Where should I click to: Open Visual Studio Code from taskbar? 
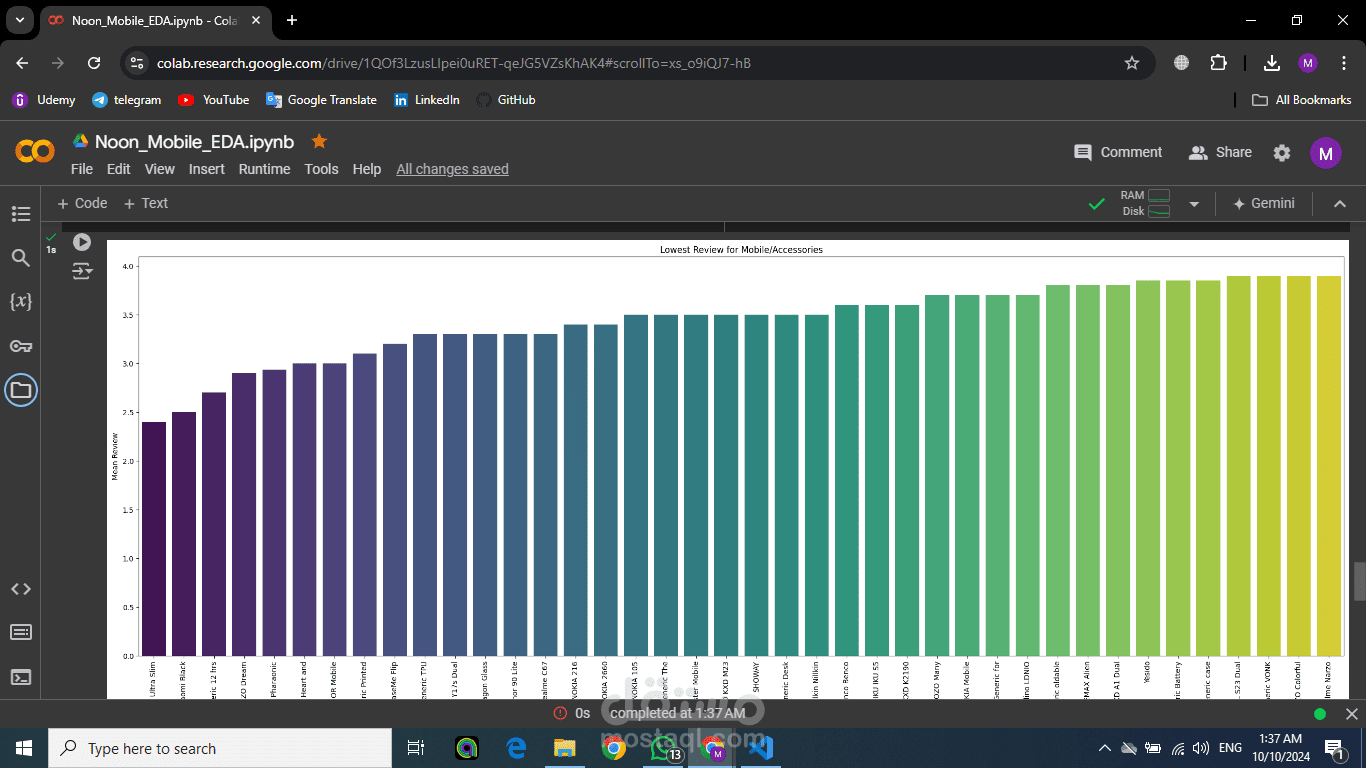(x=761, y=747)
